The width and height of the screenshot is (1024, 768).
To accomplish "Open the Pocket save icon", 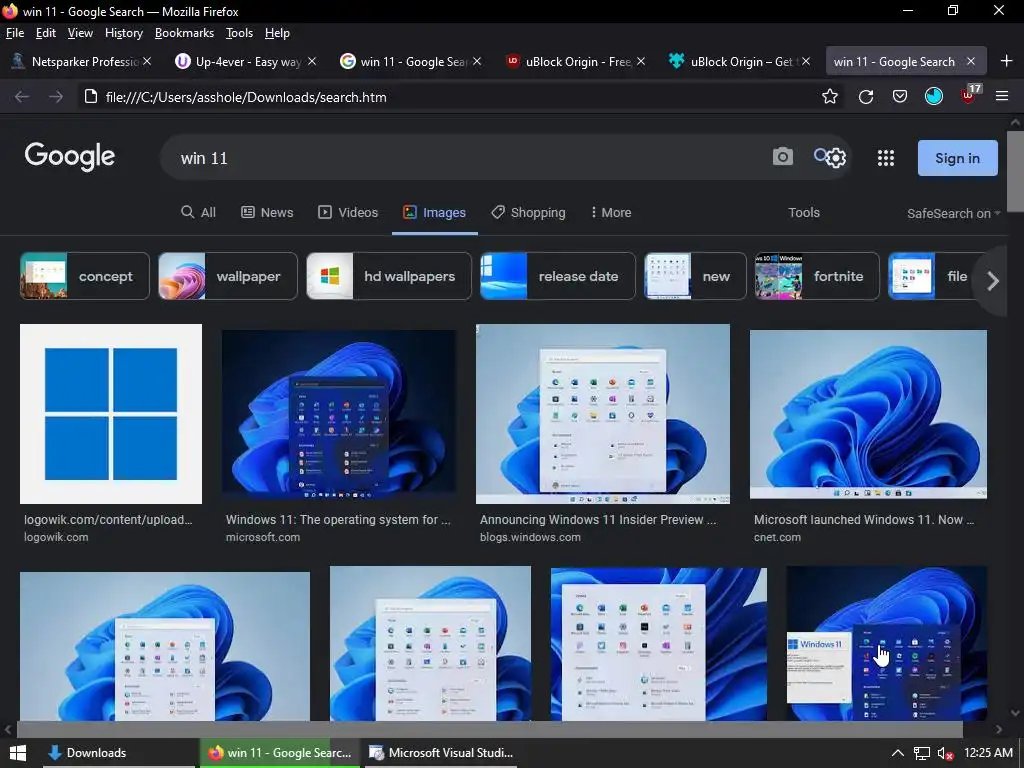I will click(x=900, y=97).
